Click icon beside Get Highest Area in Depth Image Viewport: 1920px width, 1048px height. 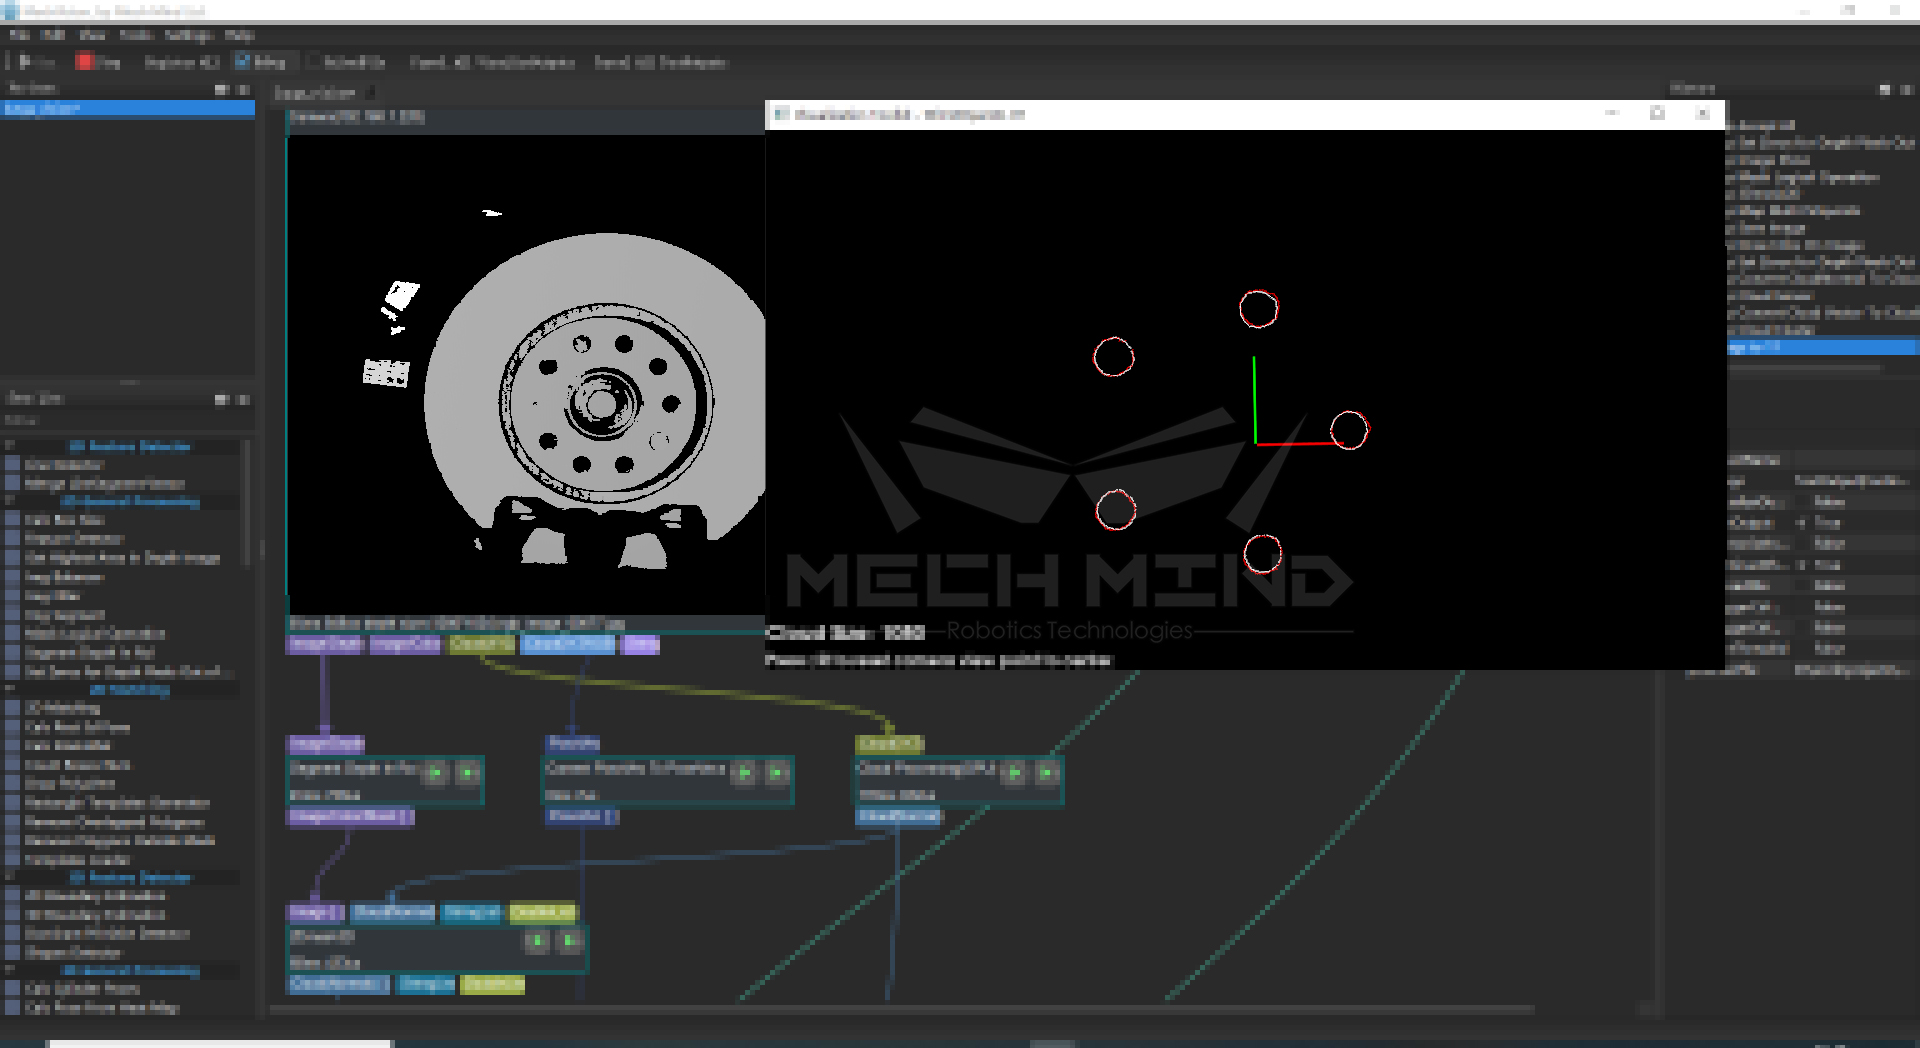tap(13, 558)
